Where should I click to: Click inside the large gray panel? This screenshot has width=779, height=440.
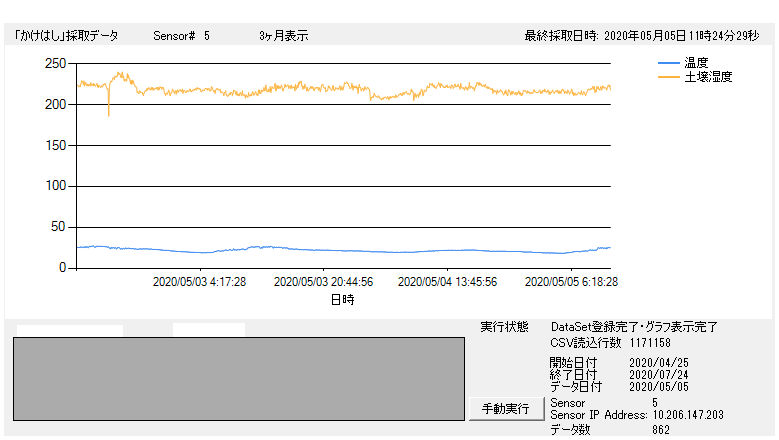238,378
